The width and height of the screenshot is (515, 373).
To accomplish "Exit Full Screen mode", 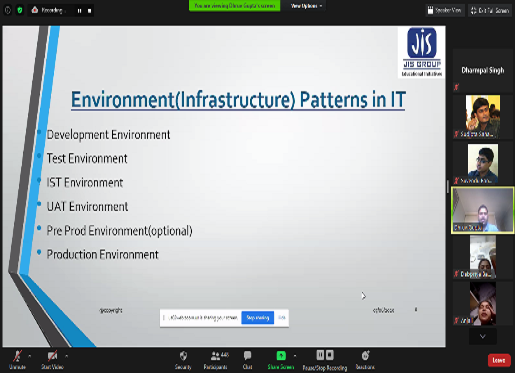I will coord(490,11).
